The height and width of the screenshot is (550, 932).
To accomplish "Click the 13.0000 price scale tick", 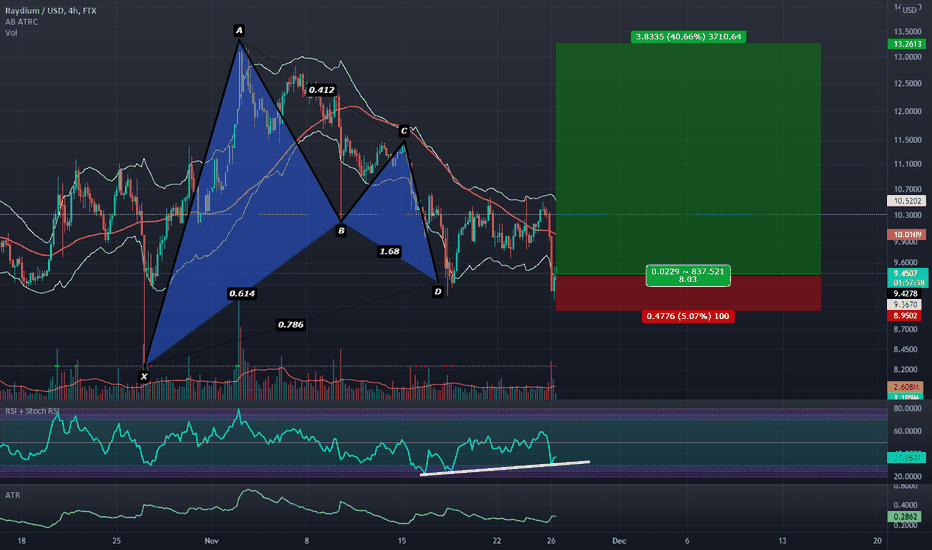I will coord(908,57).
